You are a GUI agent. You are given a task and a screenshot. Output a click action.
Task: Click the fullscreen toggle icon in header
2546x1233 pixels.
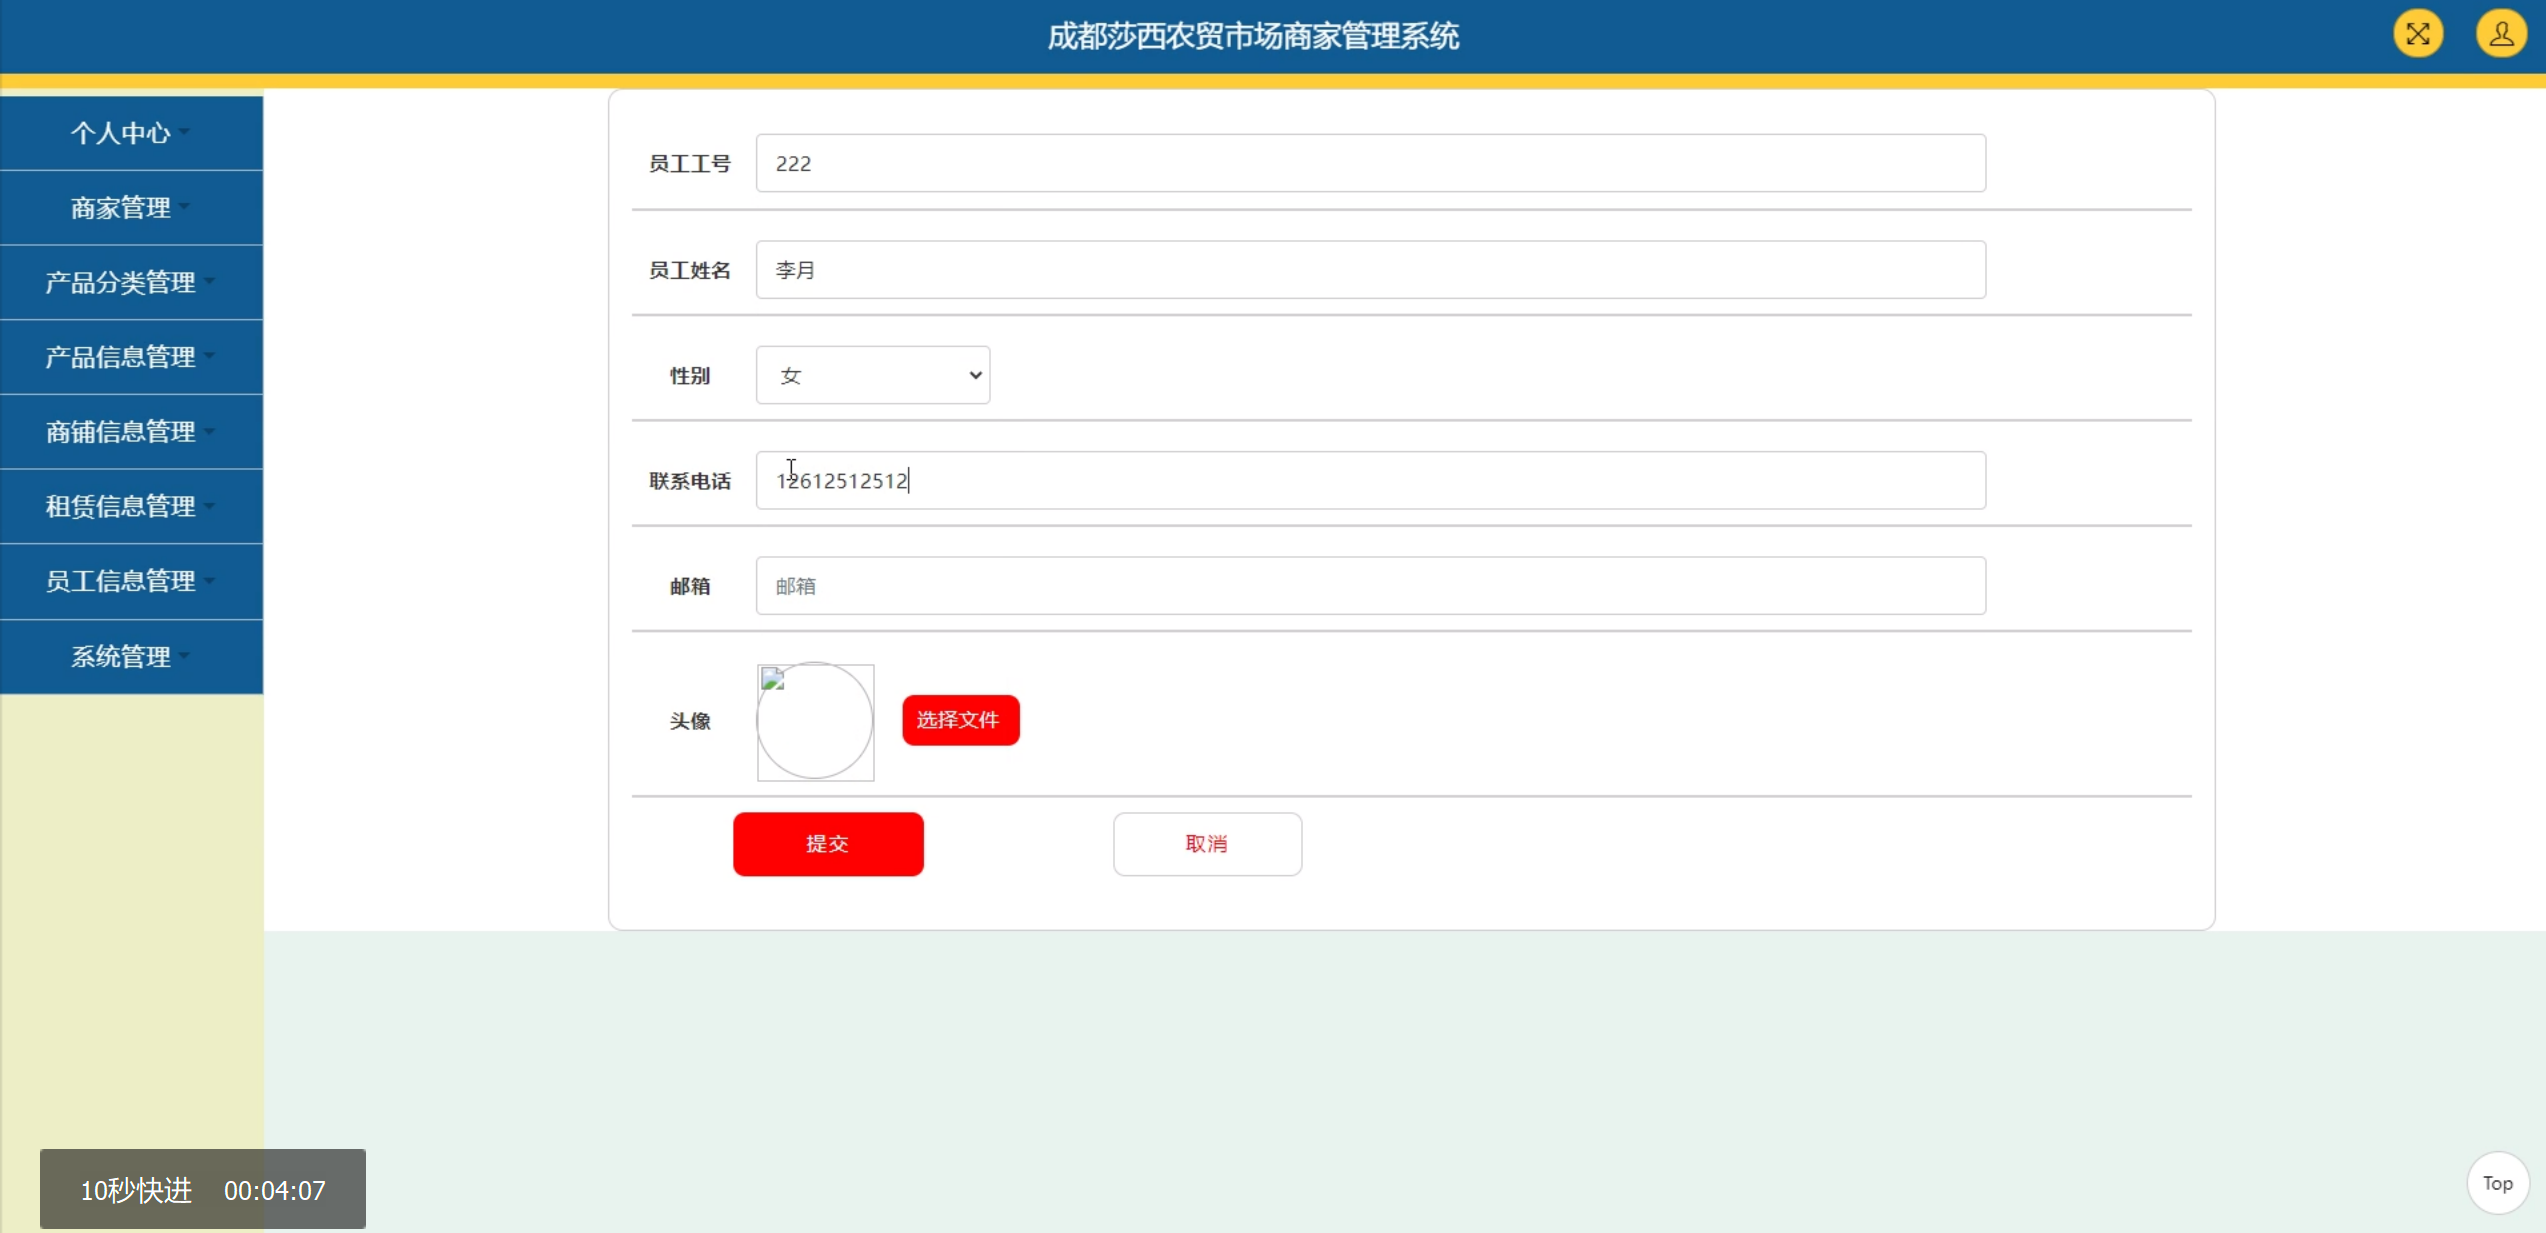tap(2418, 34)
